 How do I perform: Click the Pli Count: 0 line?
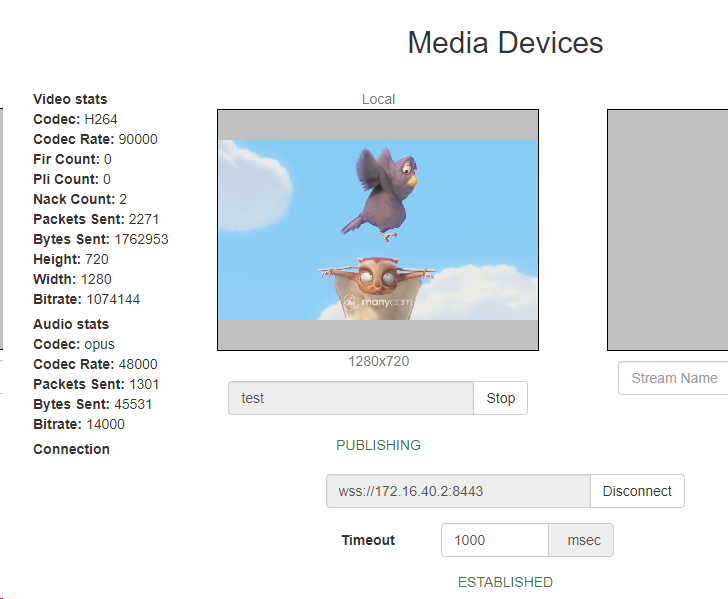pos(72,179)
